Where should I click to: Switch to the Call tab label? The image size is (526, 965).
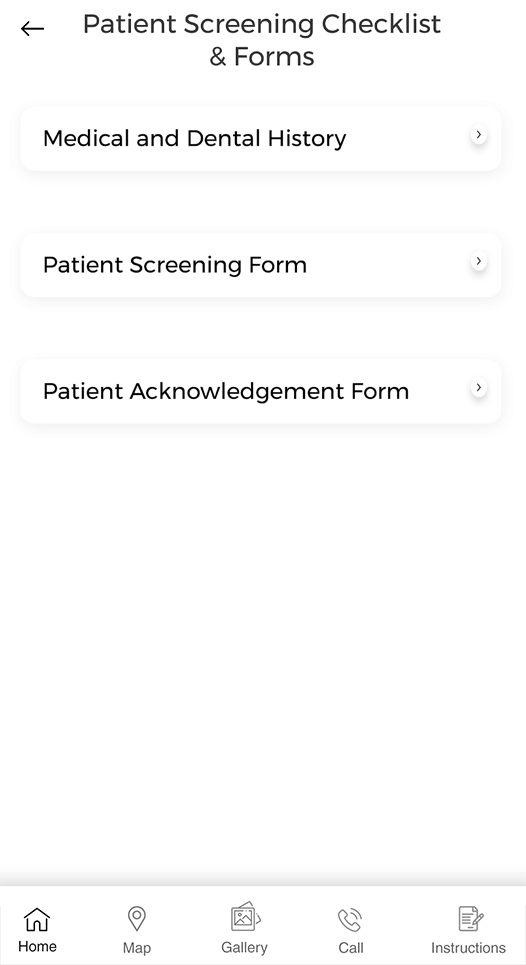[351, 948]
